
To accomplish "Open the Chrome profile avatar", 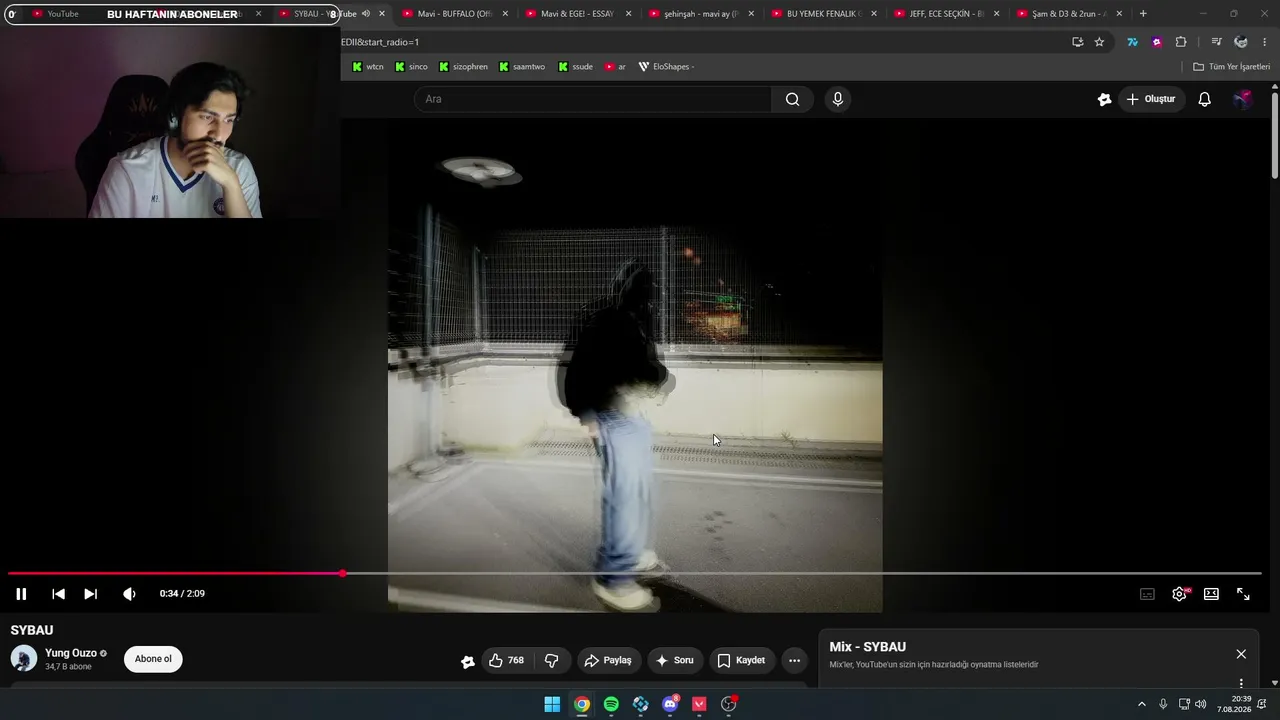I will 1241,42.
